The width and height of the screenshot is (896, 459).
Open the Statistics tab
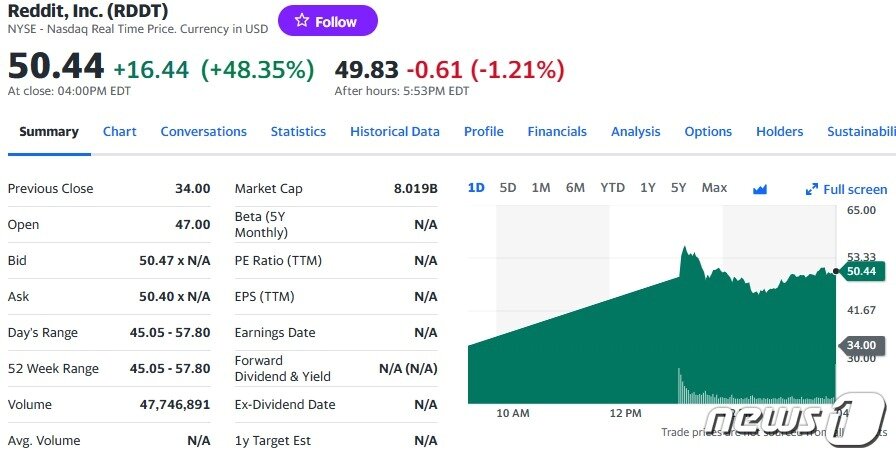[x=298, y=132]
